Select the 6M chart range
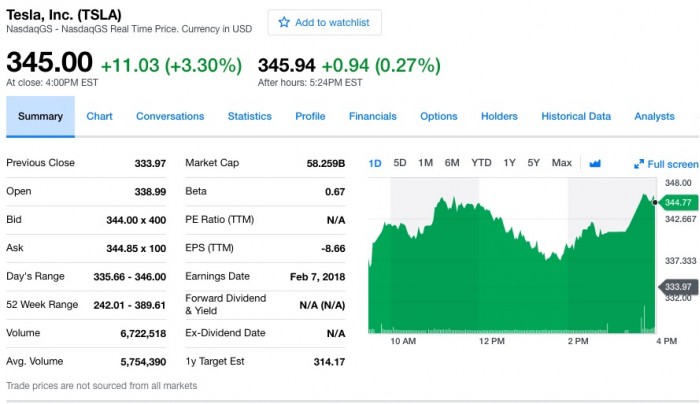Viewport: 700px width, 404px height. [x=452, y=163]
